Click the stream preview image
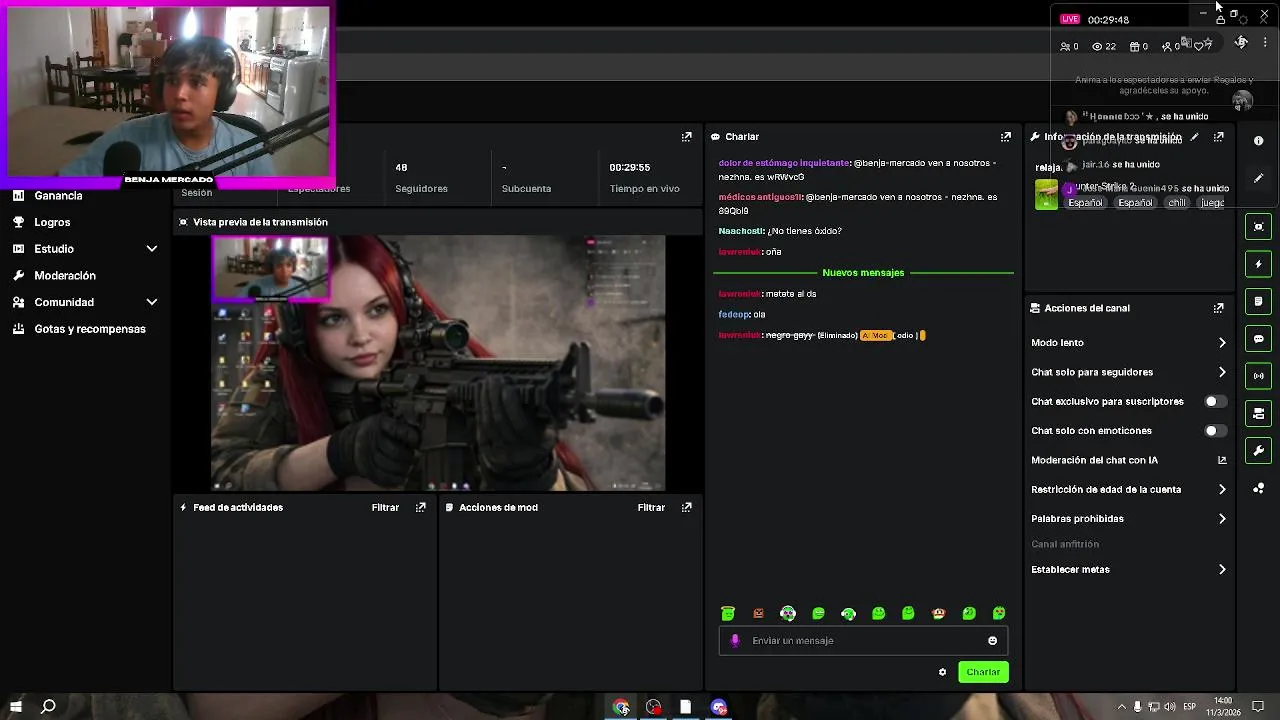Image resolution: width=1280 pixels, height=720 pixels. [438, 363]
